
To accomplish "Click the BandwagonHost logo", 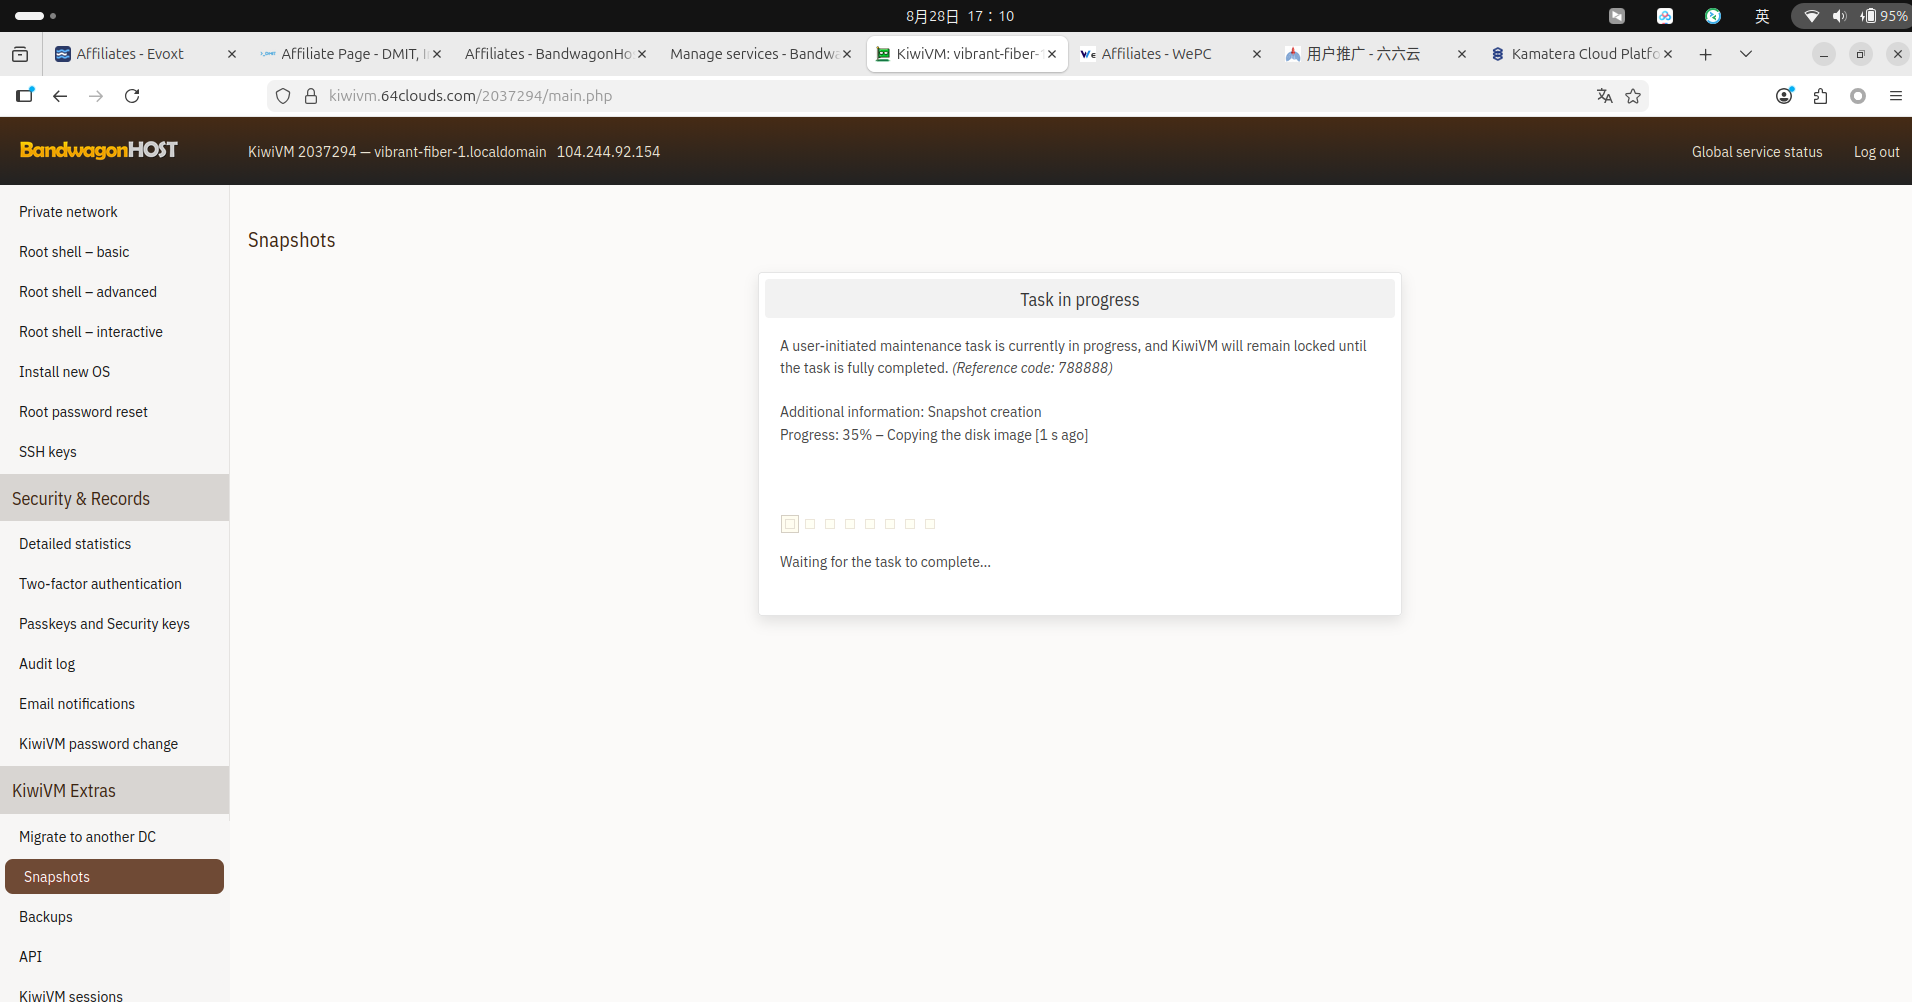I will point(99,150).
